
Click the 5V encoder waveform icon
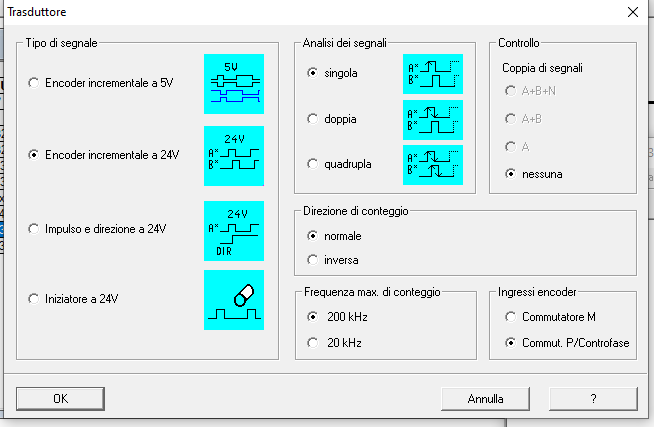pos(234,84)
